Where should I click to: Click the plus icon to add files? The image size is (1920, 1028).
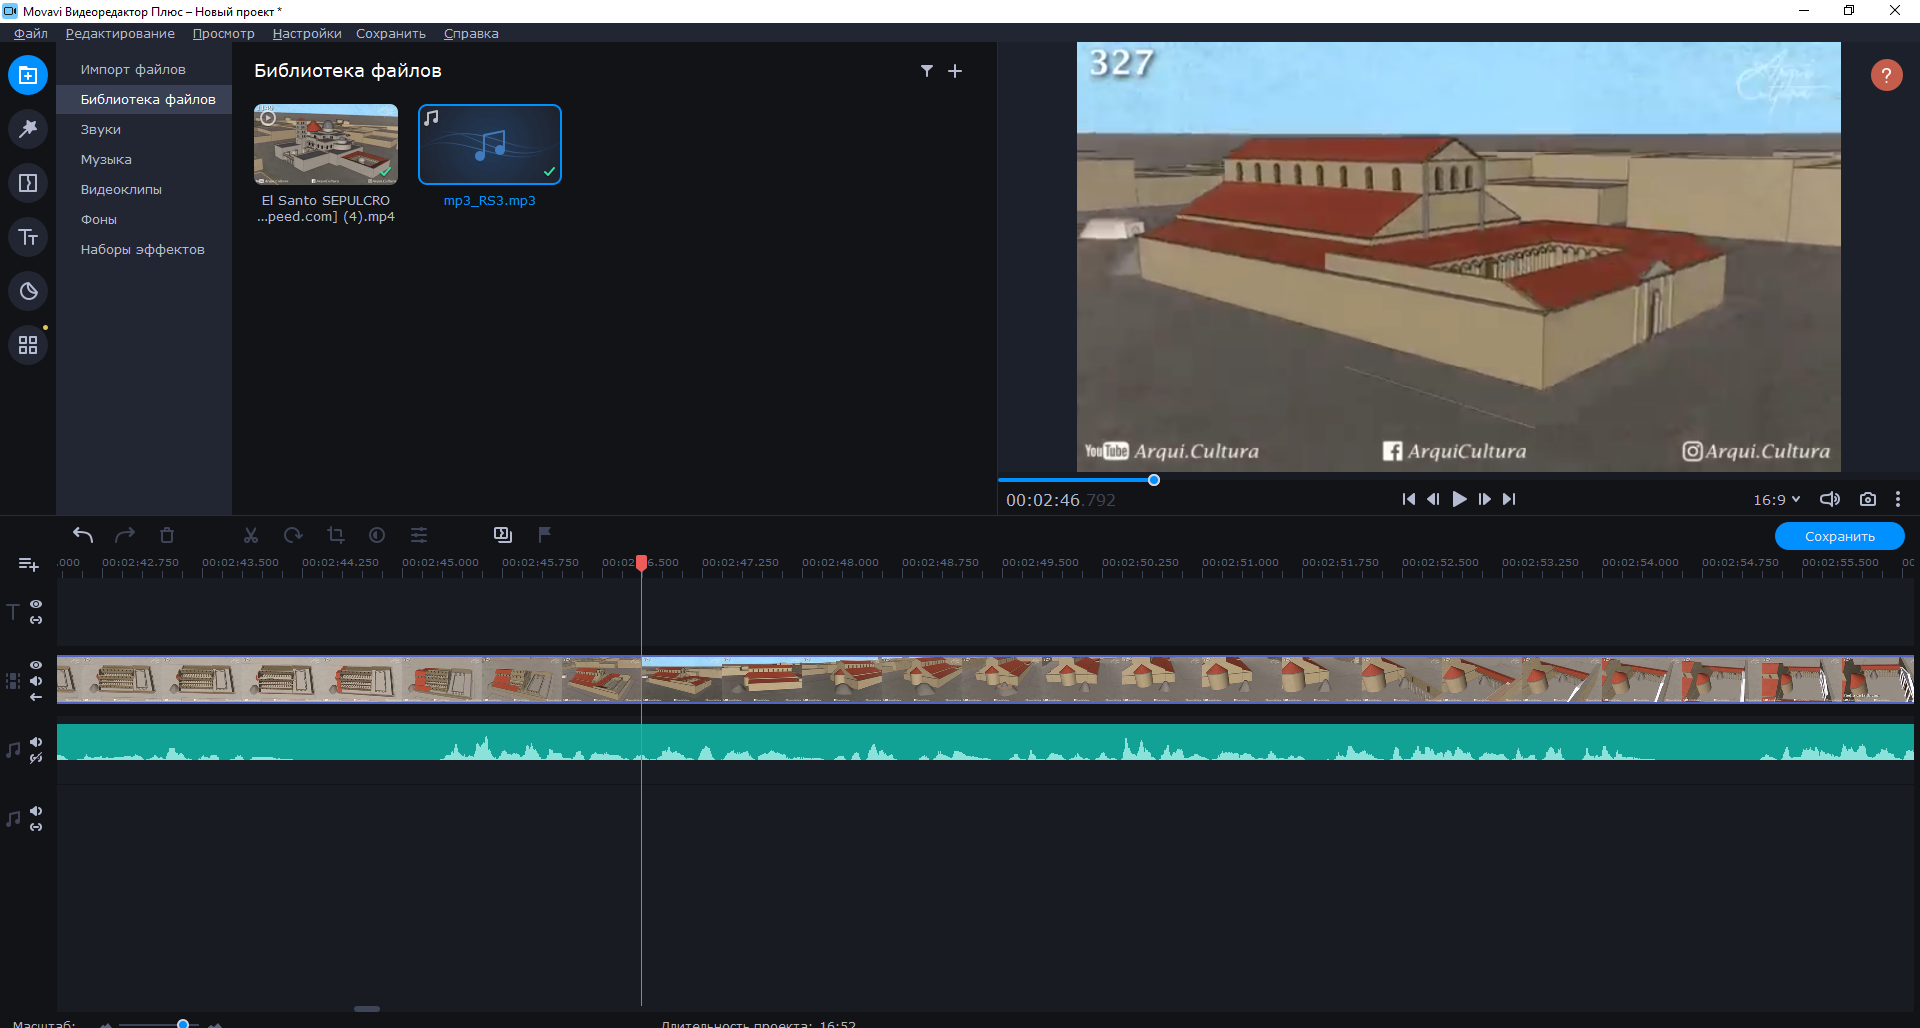(955, 71)
